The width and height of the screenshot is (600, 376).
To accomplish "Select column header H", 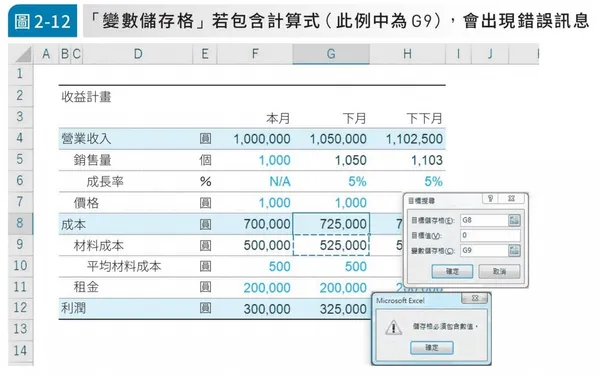I will [407, 54].
